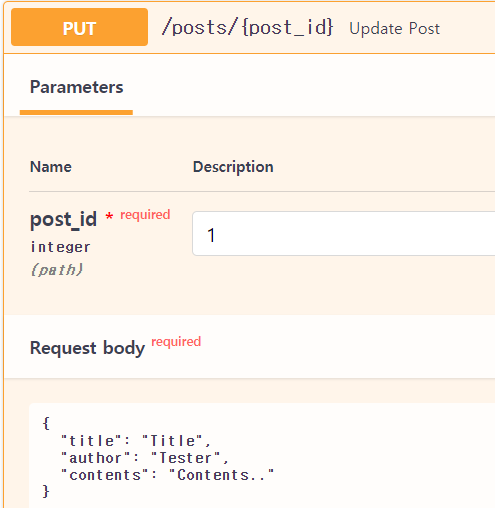Viewport: 495px width, 509px height.
Task: Select the Parameters tab heading
Action: pyautogui.click(x=77, y=87)
